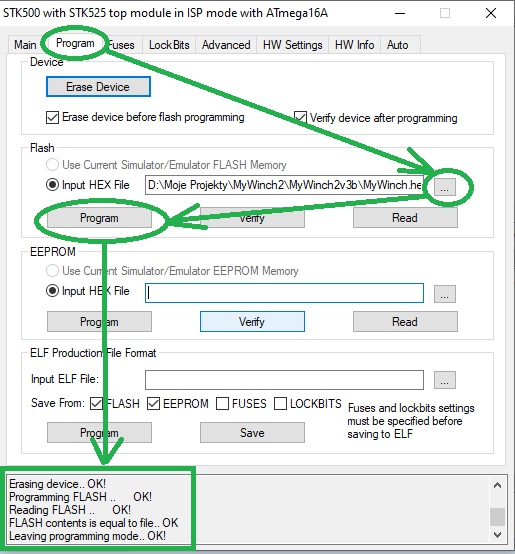Open the HW Info tab
This screenshot has width=515, height=554.
tap(354, 45)
